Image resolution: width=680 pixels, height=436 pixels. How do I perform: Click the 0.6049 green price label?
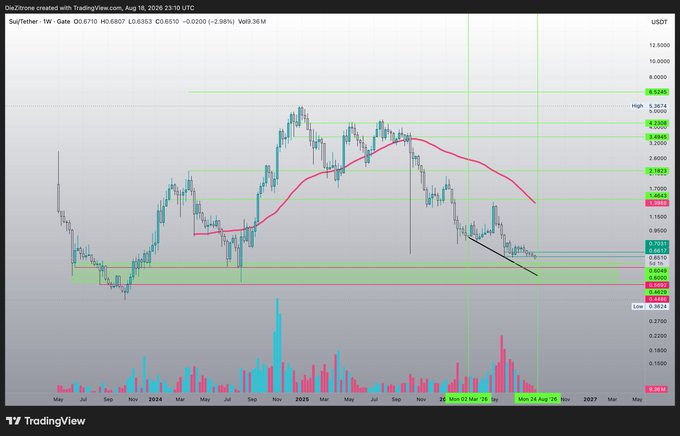pyautogui.click(x=657, y=271)
